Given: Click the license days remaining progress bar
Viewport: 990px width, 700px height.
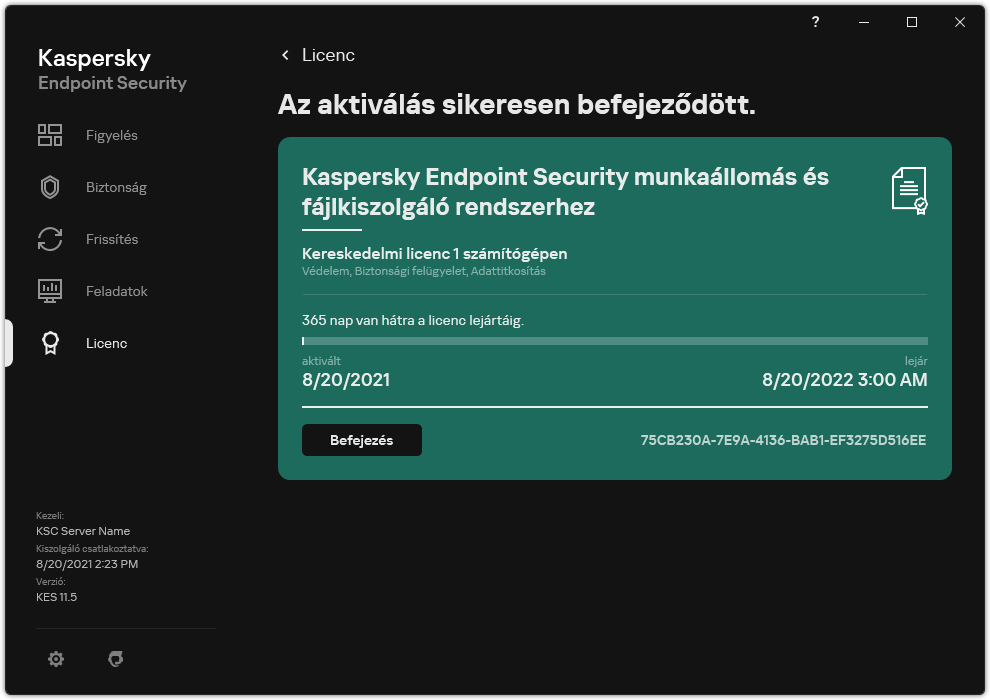Looking at the screenshot, I should (x=613, y=341).
